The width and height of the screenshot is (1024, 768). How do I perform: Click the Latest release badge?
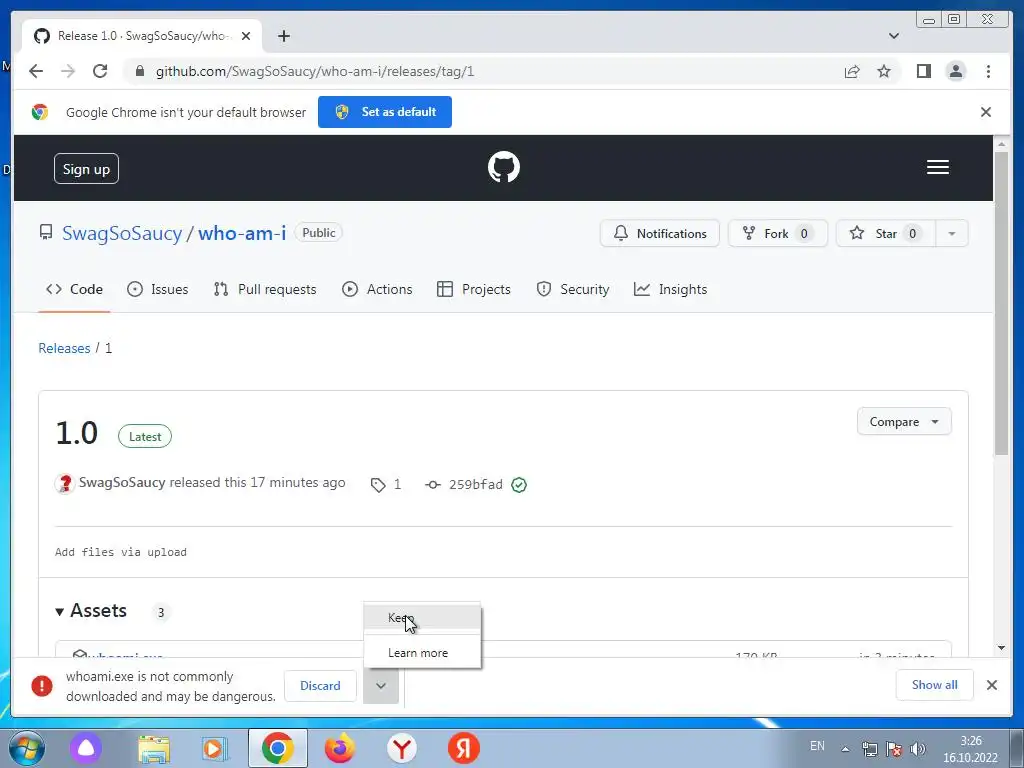point(145,437)
